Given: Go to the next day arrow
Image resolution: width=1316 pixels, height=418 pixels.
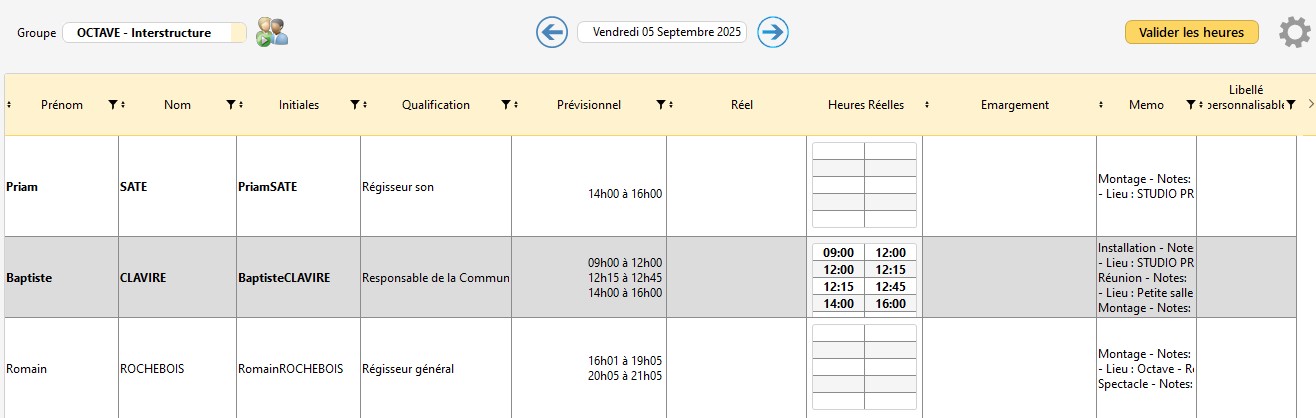Looking at the screenshot, I should pos(773,32).
